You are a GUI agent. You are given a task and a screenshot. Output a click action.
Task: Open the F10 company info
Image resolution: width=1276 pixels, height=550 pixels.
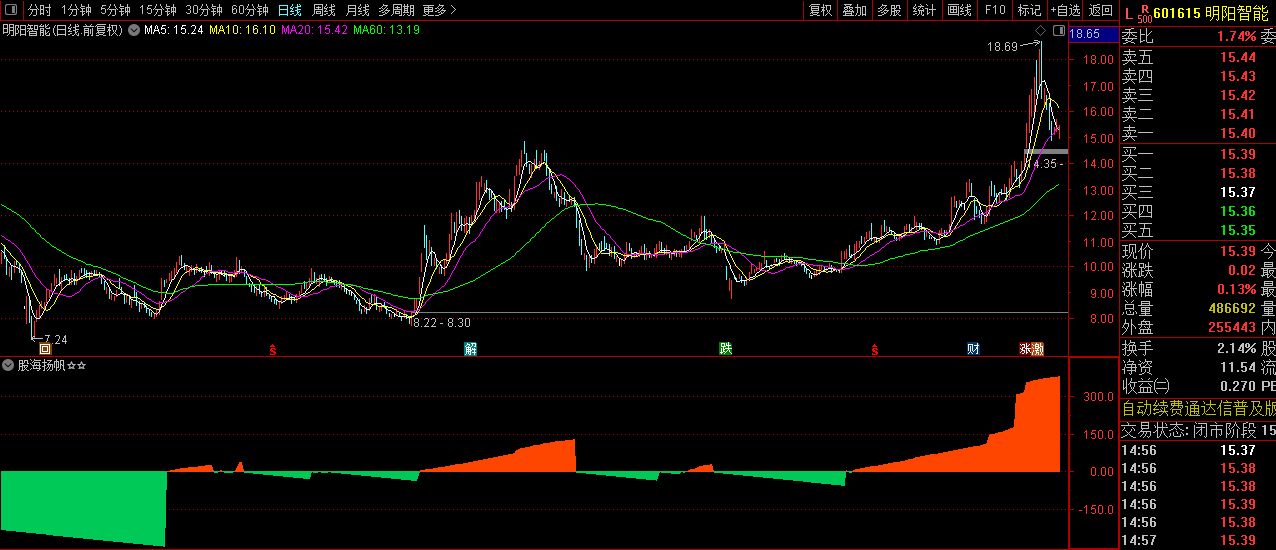point(994,10)
